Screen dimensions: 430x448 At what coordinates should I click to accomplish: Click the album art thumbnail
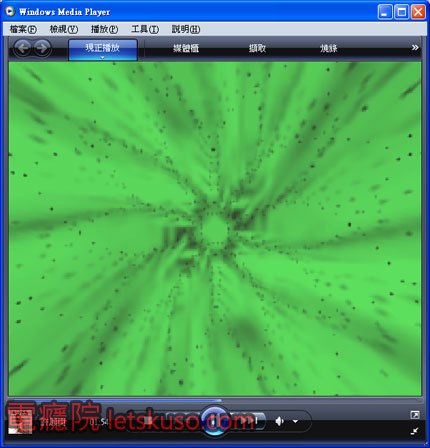[x=20, y=423]
